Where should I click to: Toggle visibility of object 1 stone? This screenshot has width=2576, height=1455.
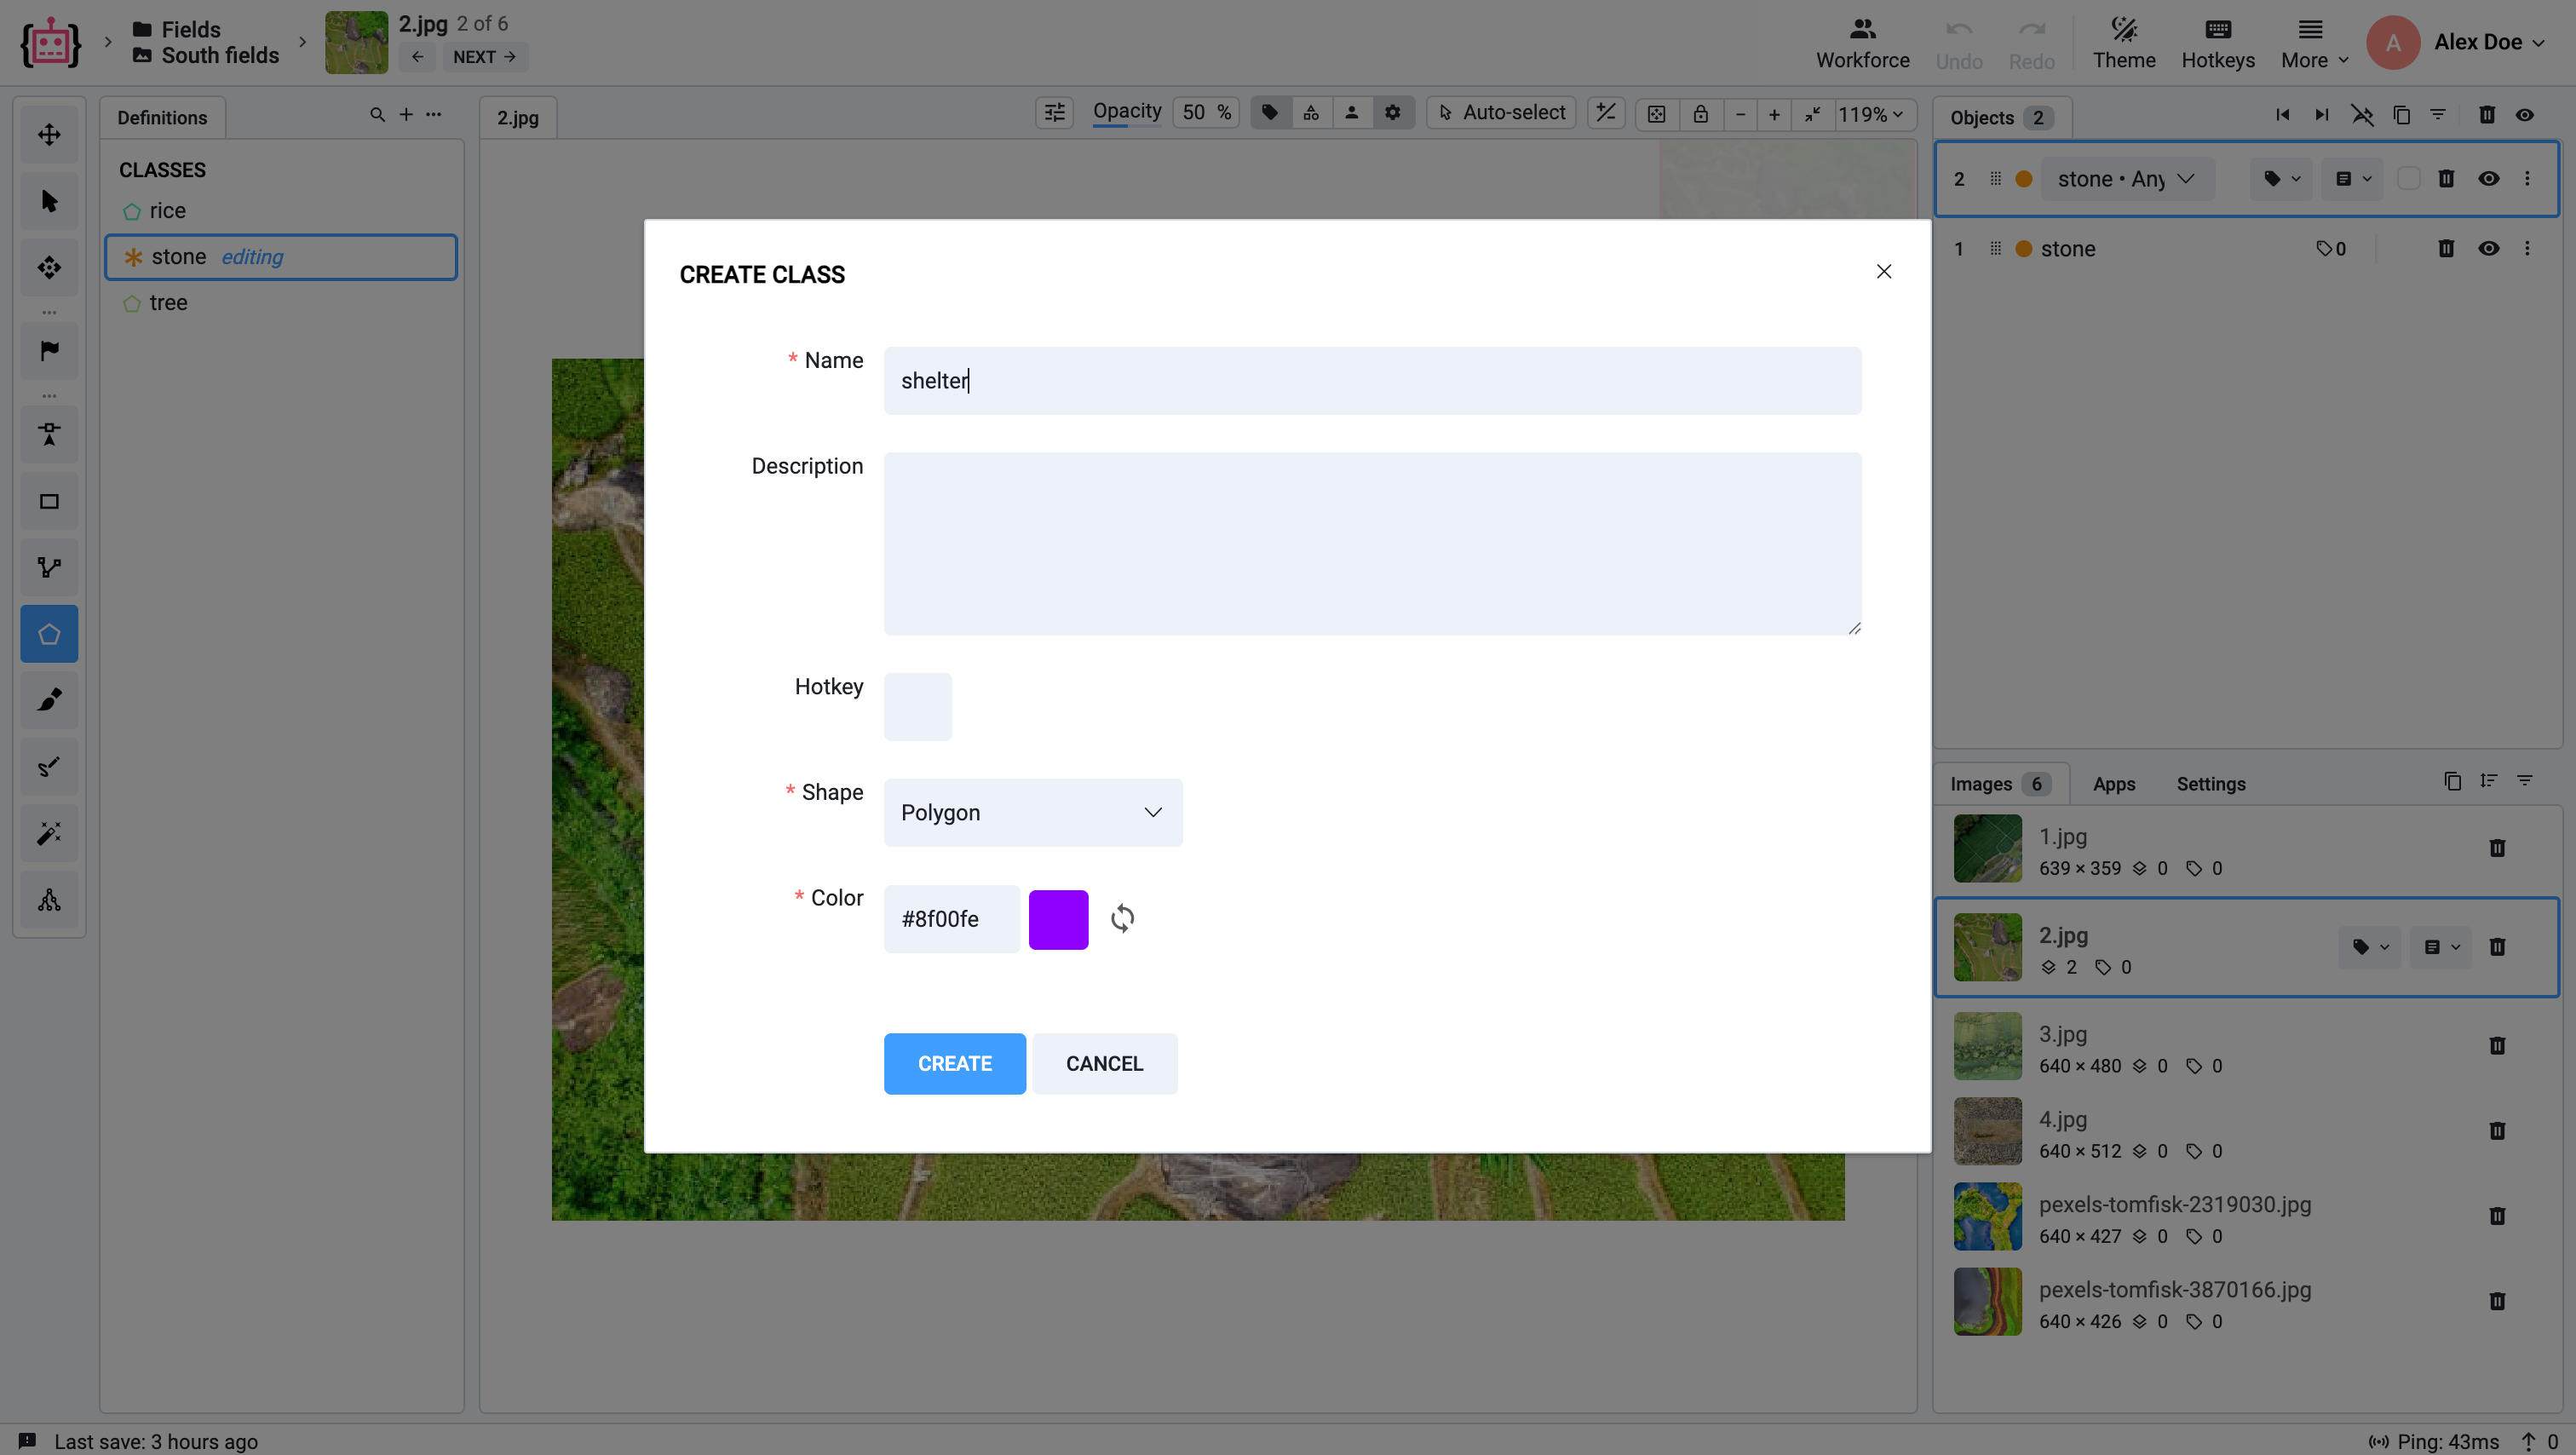[2488, 248]
